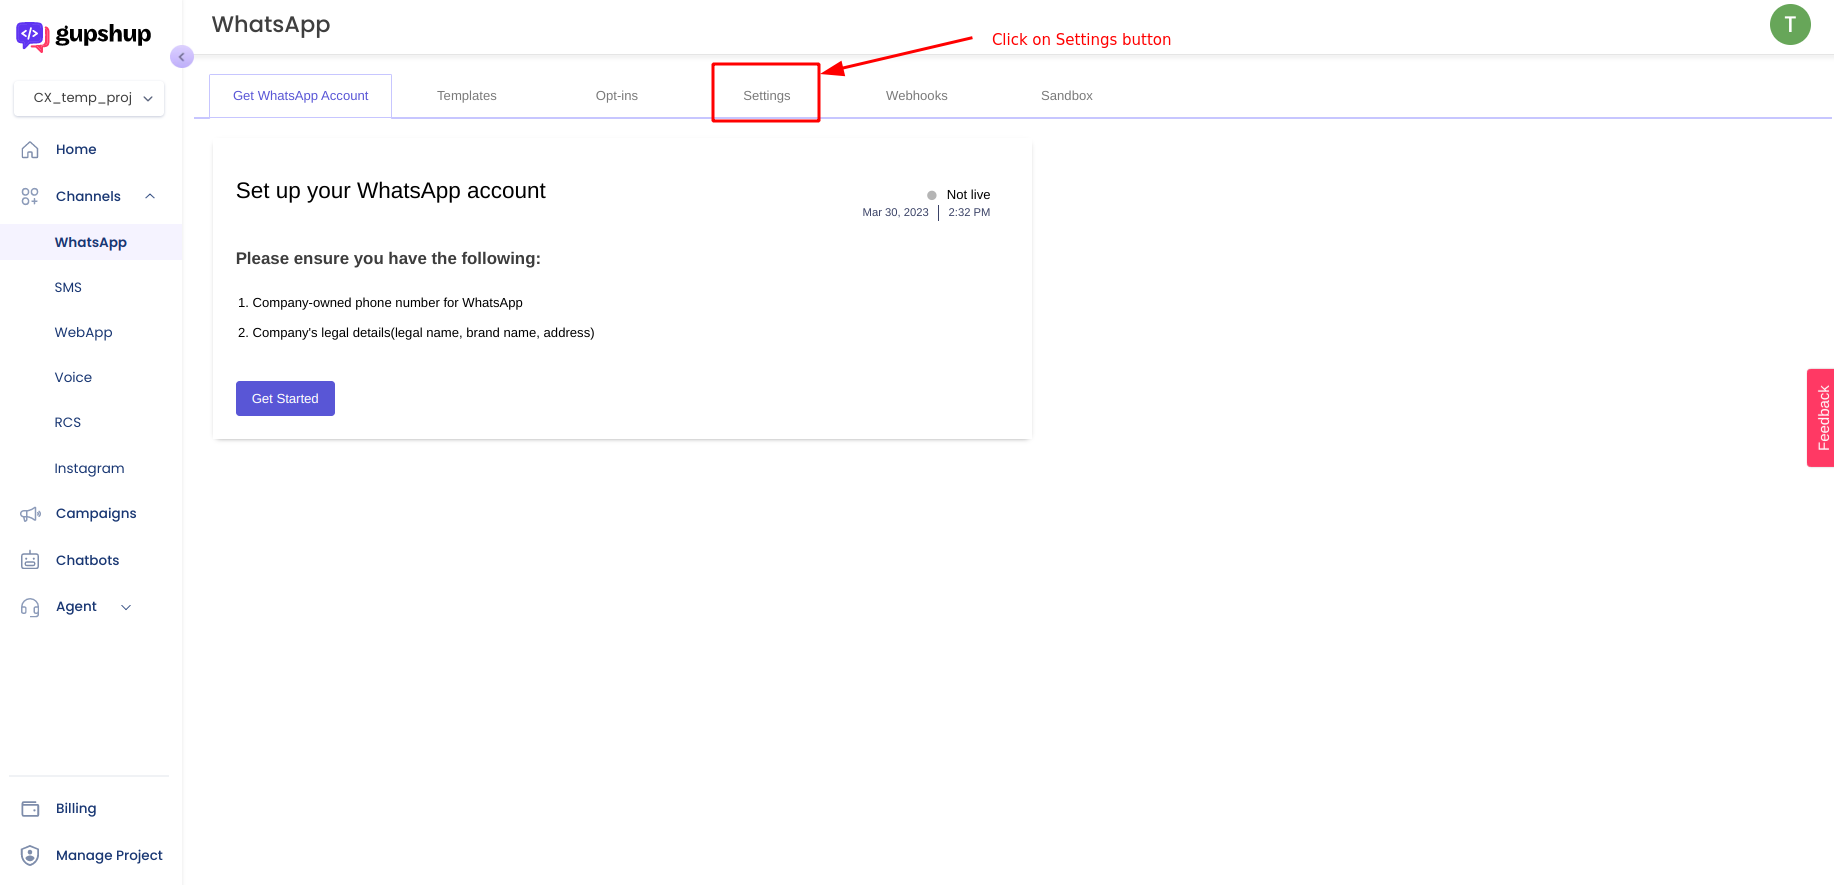Click the Chatbots robot icon
The width and height of the screenshot is (1834, 885).
coord(30,560)
